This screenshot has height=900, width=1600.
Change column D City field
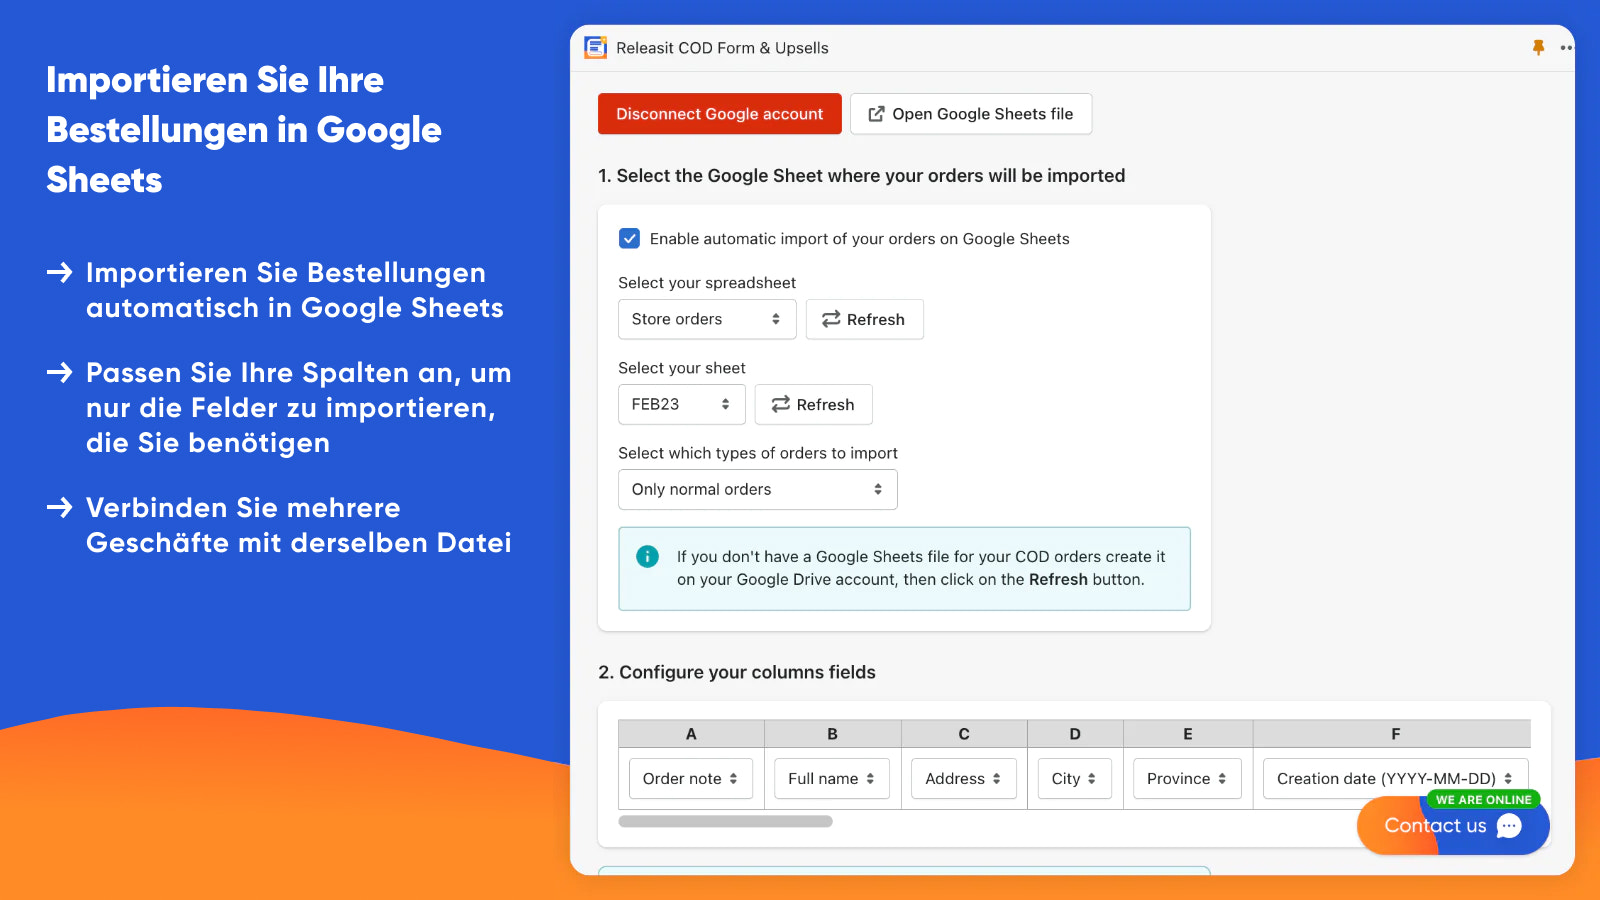tap(1074, 778)
